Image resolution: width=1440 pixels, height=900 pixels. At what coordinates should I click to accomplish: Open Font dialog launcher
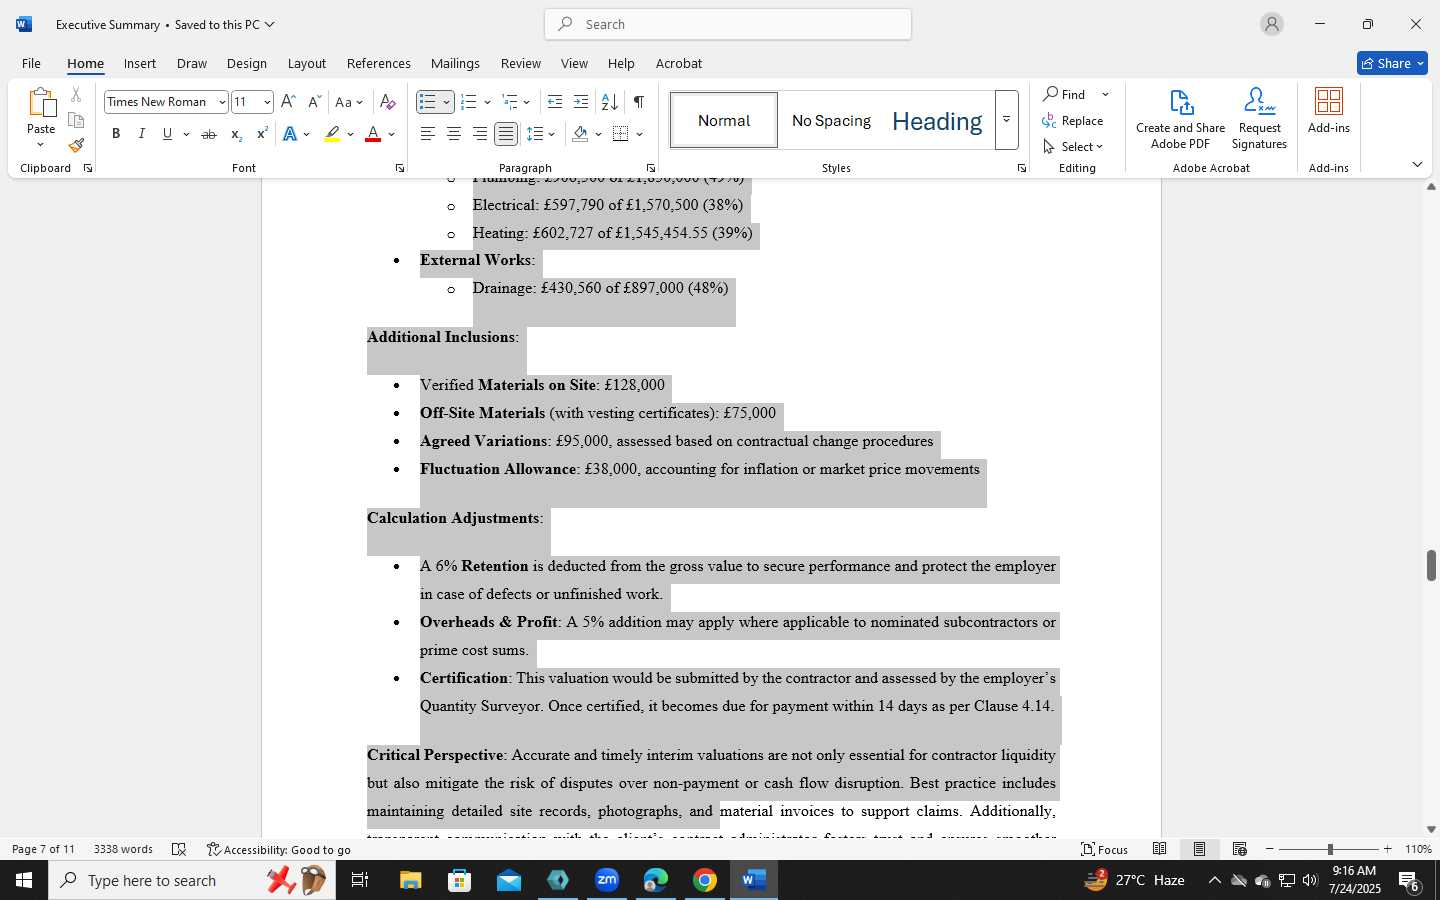(x=400, y=168)
